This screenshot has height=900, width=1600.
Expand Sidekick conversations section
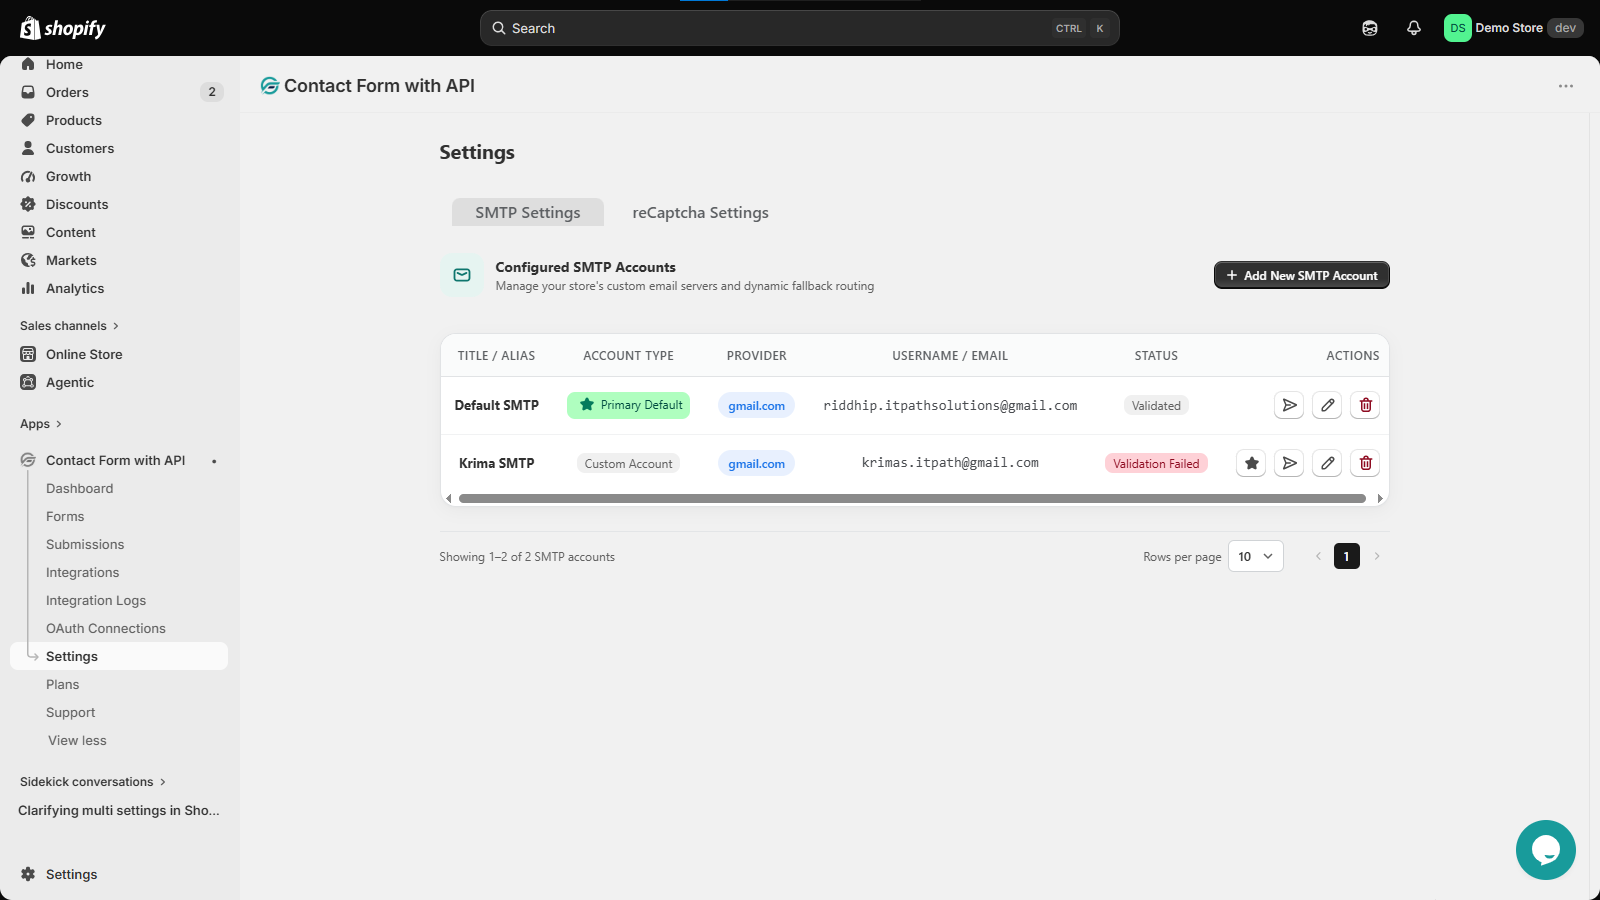coord(93,782)
